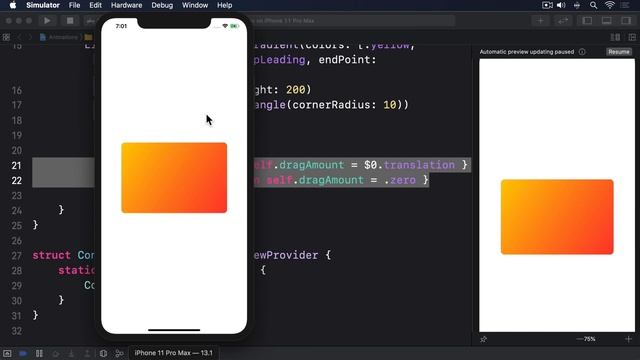This screenshot has width=640, height=360.
Task: Open the File menu
Action: tap(74, 5)
